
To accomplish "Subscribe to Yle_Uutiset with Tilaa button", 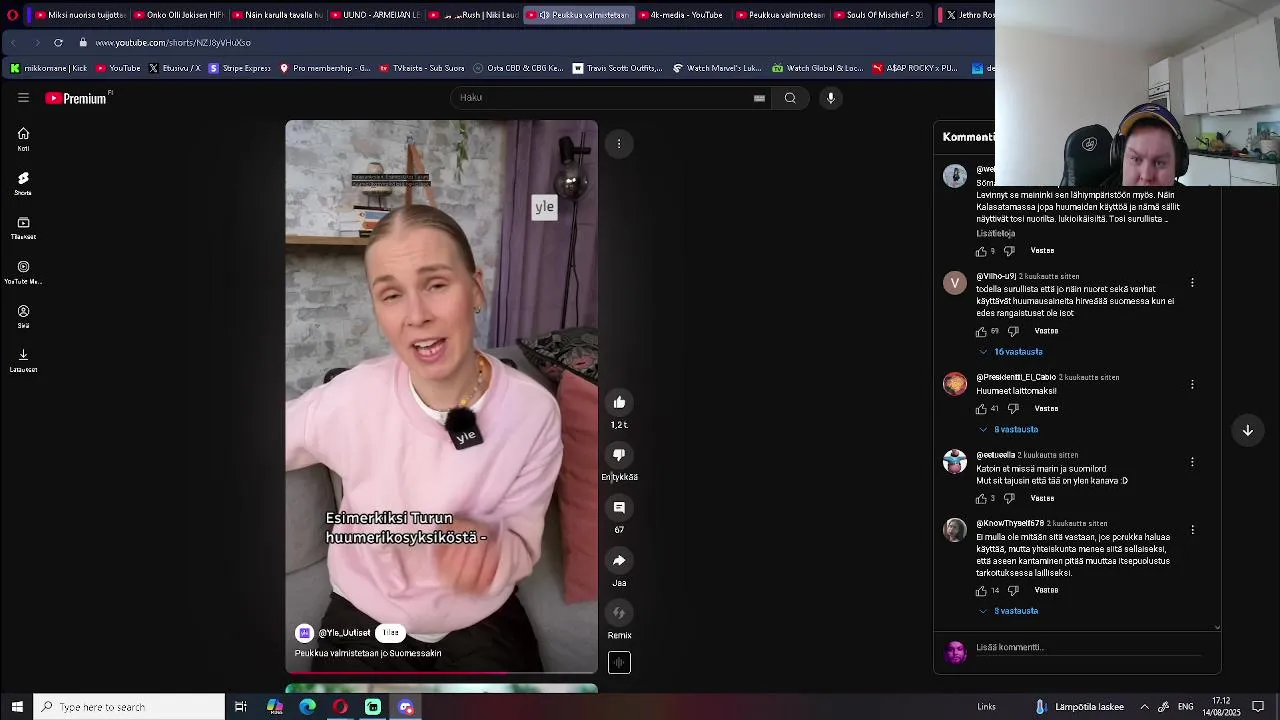I will coord(391,633).
